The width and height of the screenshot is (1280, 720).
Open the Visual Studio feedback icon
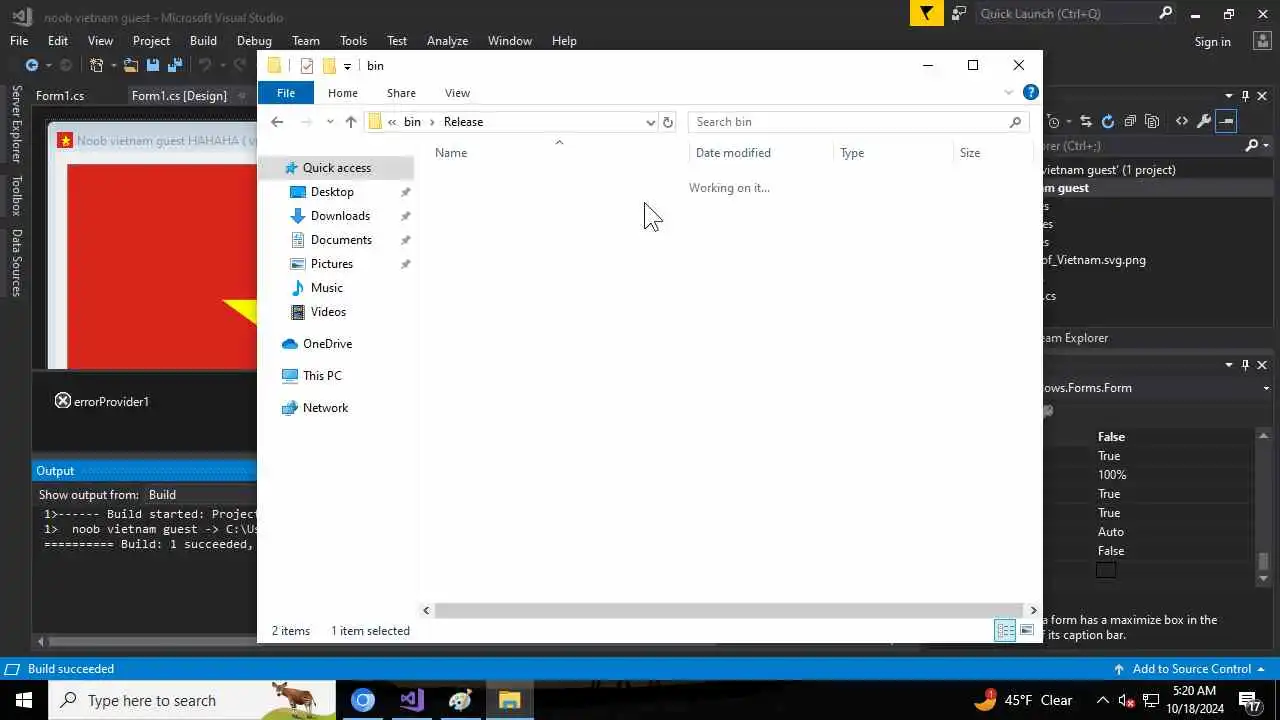click(959, 13)
